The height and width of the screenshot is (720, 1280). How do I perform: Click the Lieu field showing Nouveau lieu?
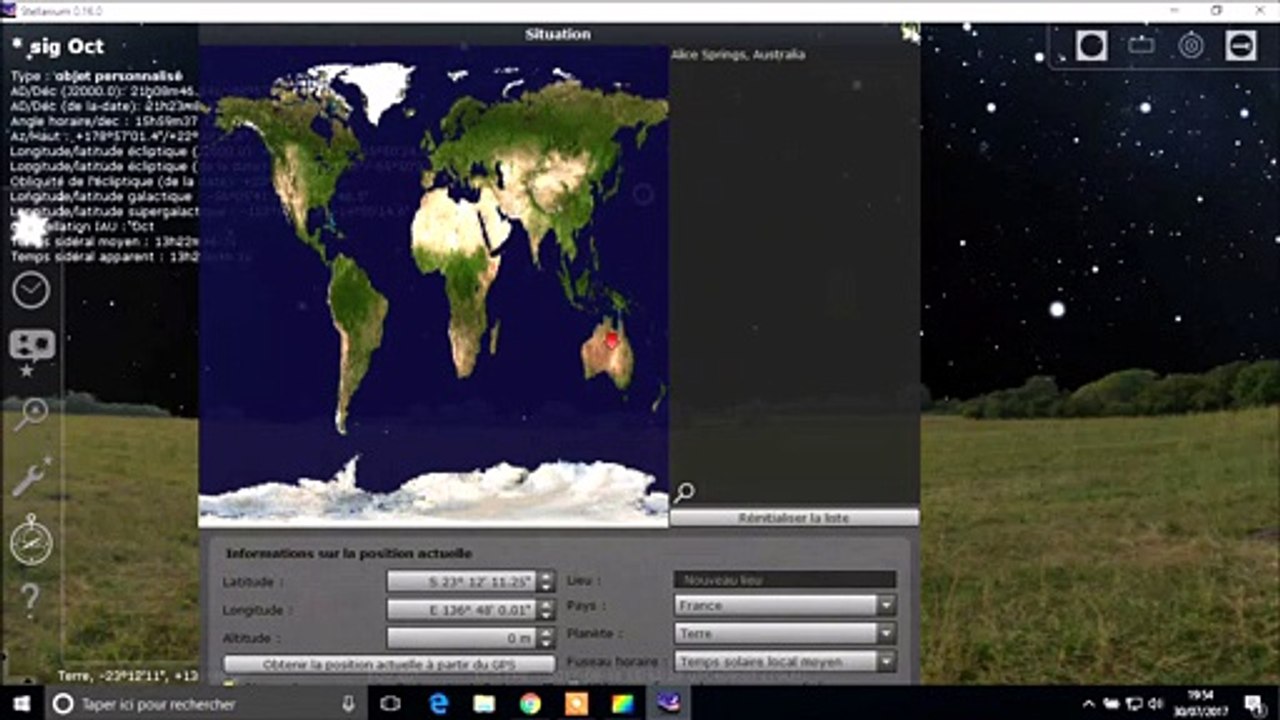click(785, 579)
